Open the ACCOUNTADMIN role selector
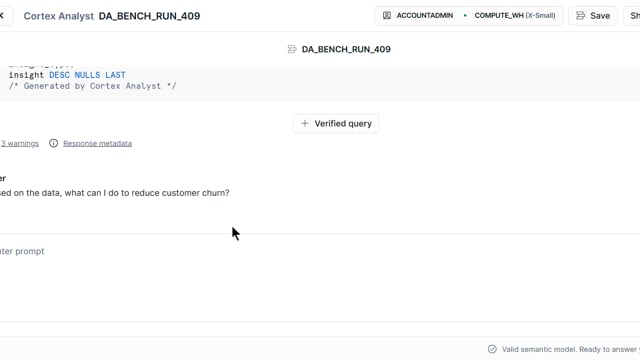 pyautogui.click(x=418, y=16)
